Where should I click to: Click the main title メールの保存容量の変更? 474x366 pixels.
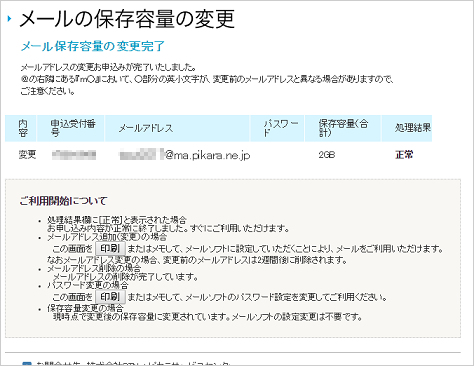[127, 19]
